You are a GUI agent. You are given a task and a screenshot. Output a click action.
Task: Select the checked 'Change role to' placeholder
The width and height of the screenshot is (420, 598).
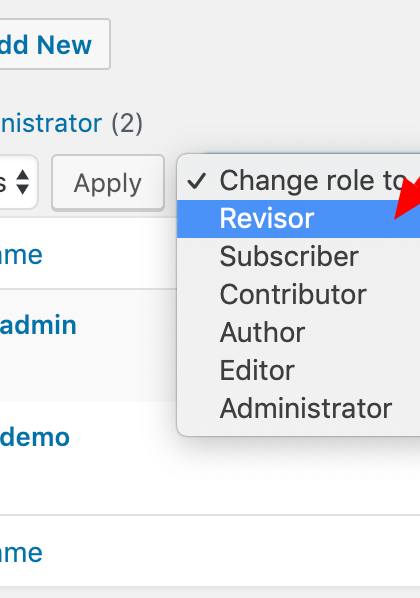pos(298,181)
